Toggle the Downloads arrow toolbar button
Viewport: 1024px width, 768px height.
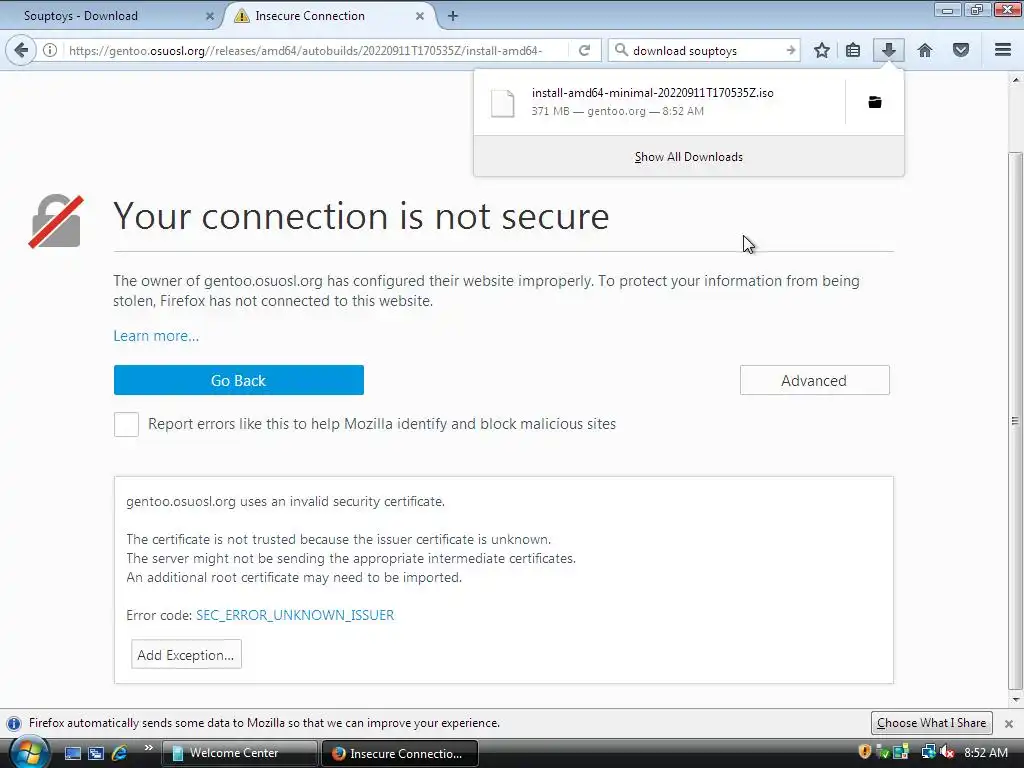tap(888, 50)
